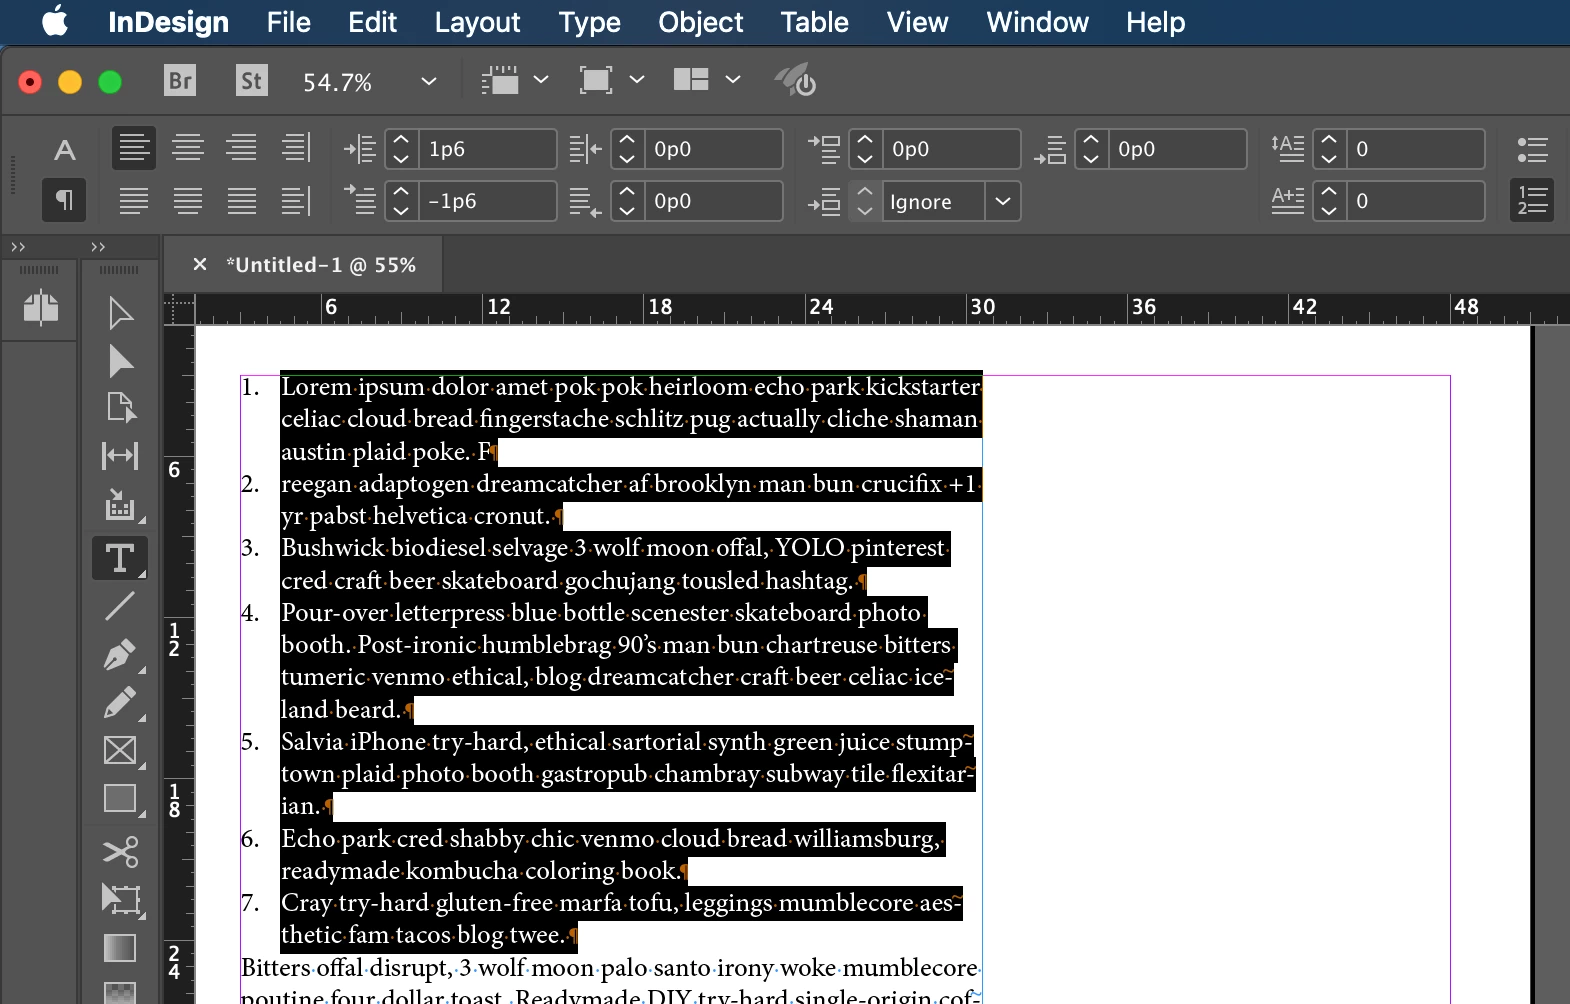Select the Selection tool arrow

click(120, 313)
